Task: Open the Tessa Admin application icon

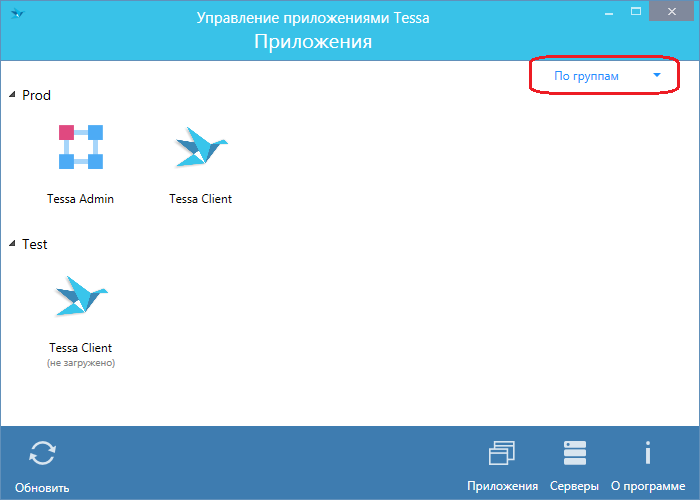Action: [x=80, y=147]
